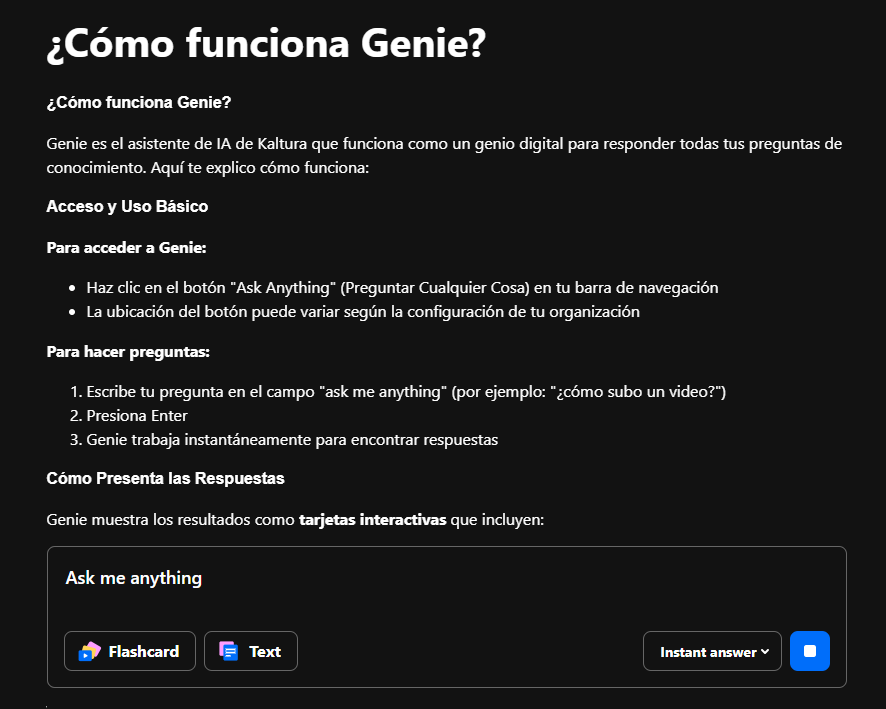Click the Acceso y Uso Básico heading
Image resolution: width=886 pixels, height=709 pixels.
tap(127, 206)
